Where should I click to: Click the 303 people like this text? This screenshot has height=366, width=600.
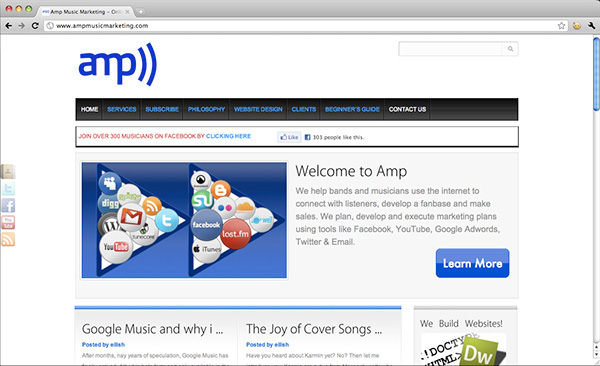tap(338, 137)
